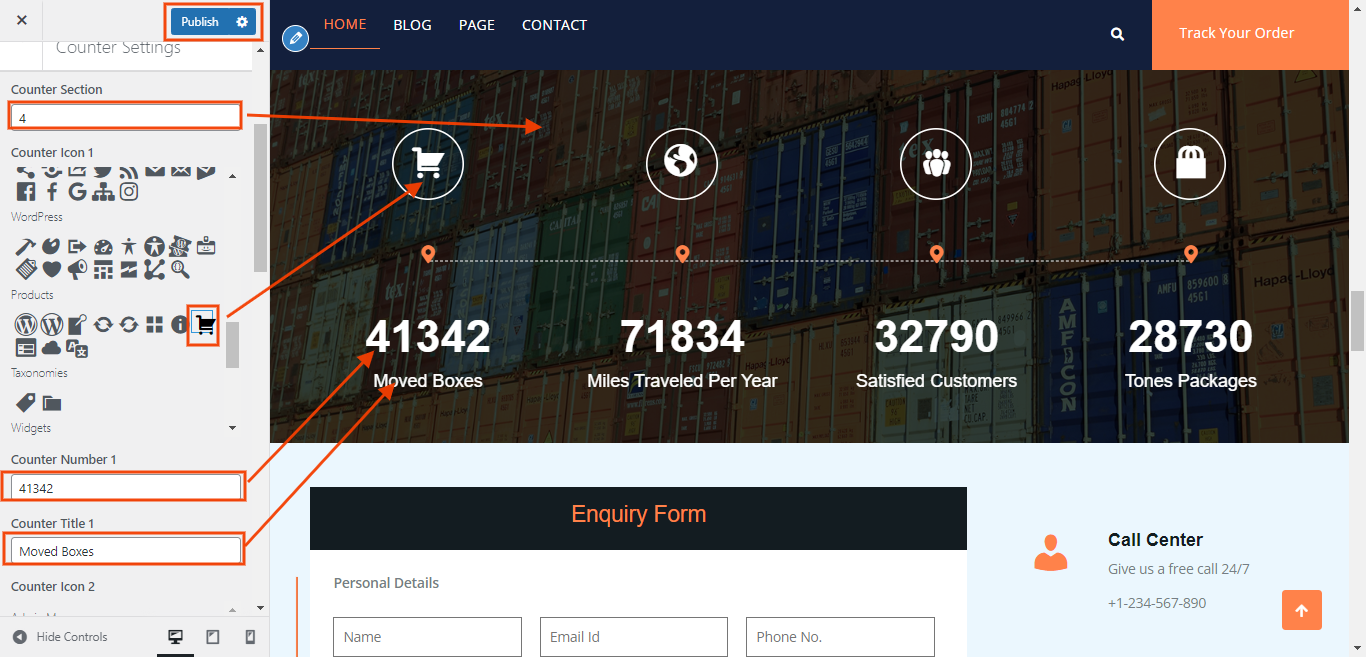This screenshot has height=657, width=1366.
Task: Collapse the panel with Hide Controls
Action: pos(60,637)
